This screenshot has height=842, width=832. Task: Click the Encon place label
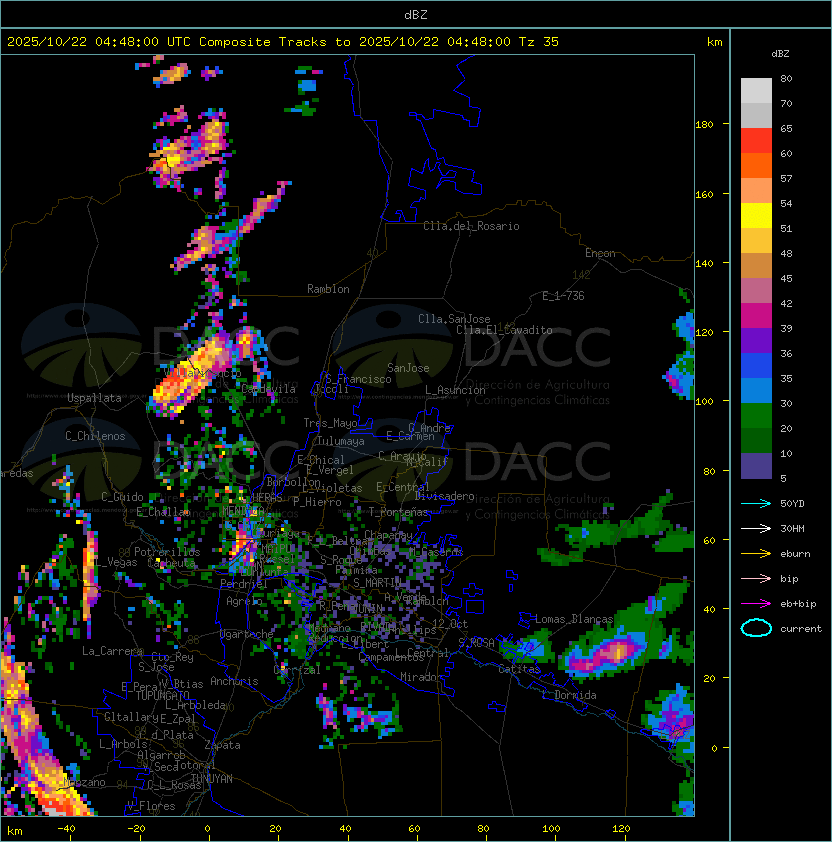coord(600,253)
